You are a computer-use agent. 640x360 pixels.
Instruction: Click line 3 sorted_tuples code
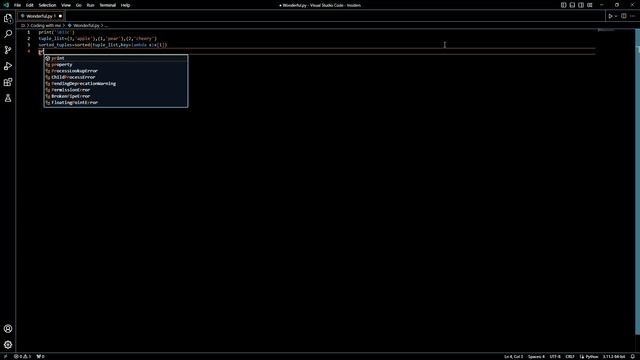[103, 45]
